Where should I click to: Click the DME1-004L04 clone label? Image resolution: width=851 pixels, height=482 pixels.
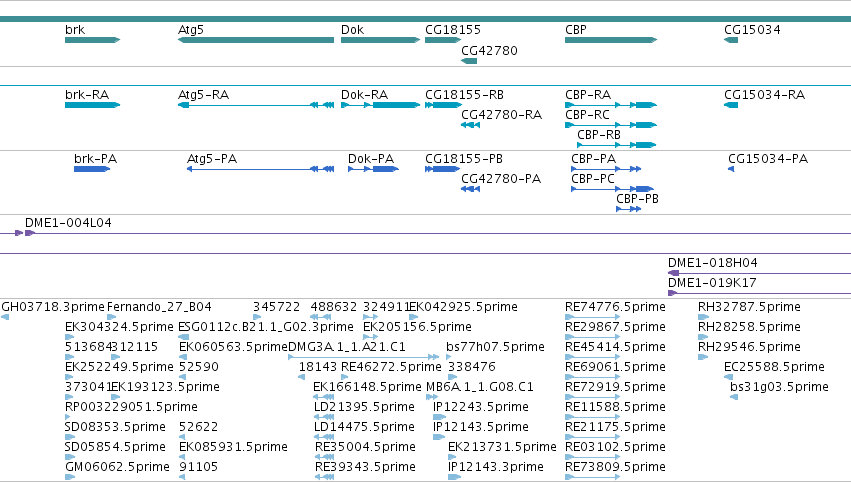(68, 223)
